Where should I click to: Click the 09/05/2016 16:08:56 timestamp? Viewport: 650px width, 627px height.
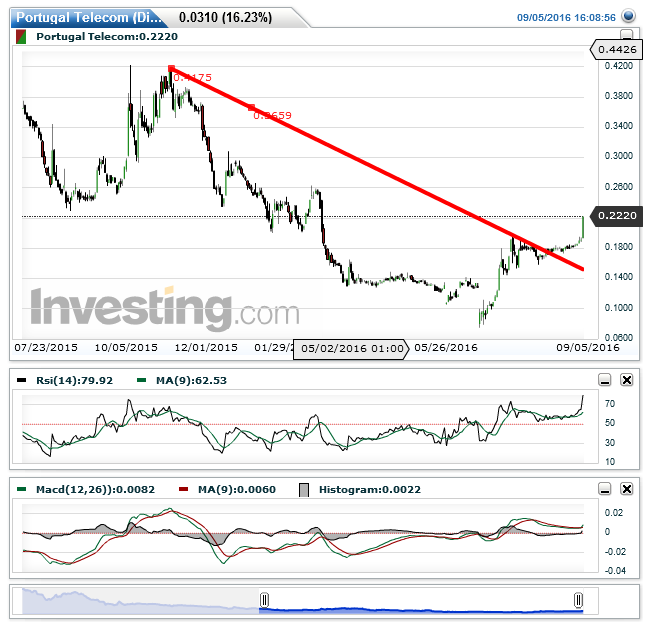[566, 17]
